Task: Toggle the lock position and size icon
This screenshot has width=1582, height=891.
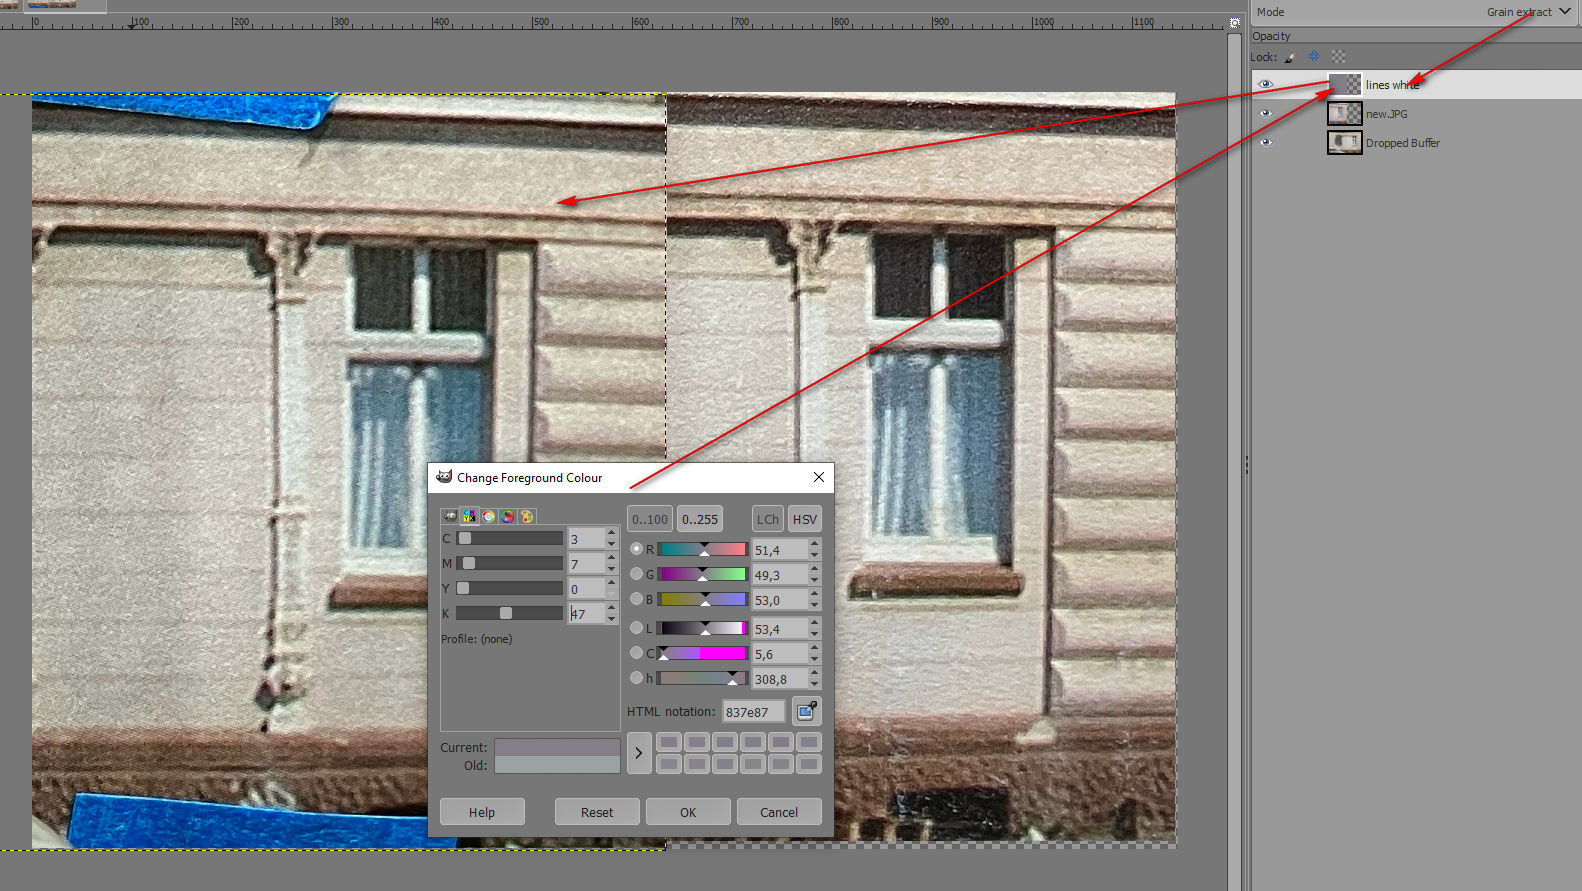Action: click(x=1314, y=57)
